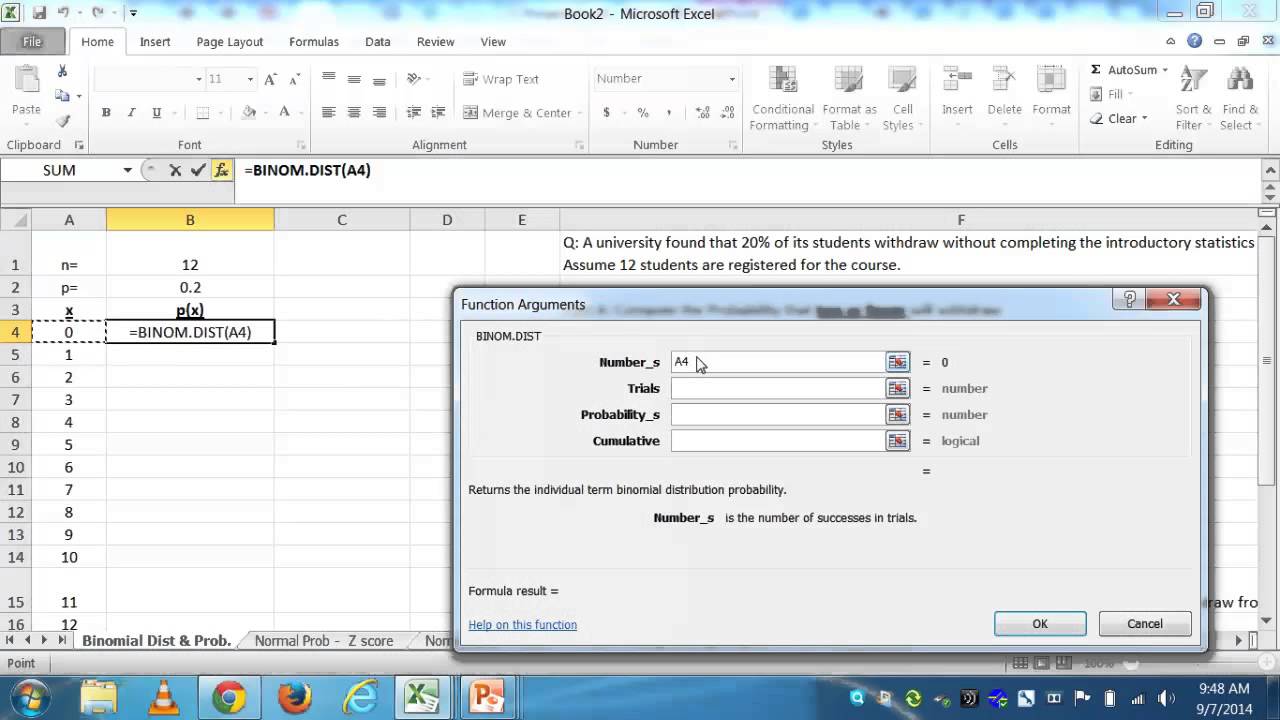Click Cancel in Function Arguments dialog
The width and height of the screenshot is (1280, 720).
tap(1145, 624)
